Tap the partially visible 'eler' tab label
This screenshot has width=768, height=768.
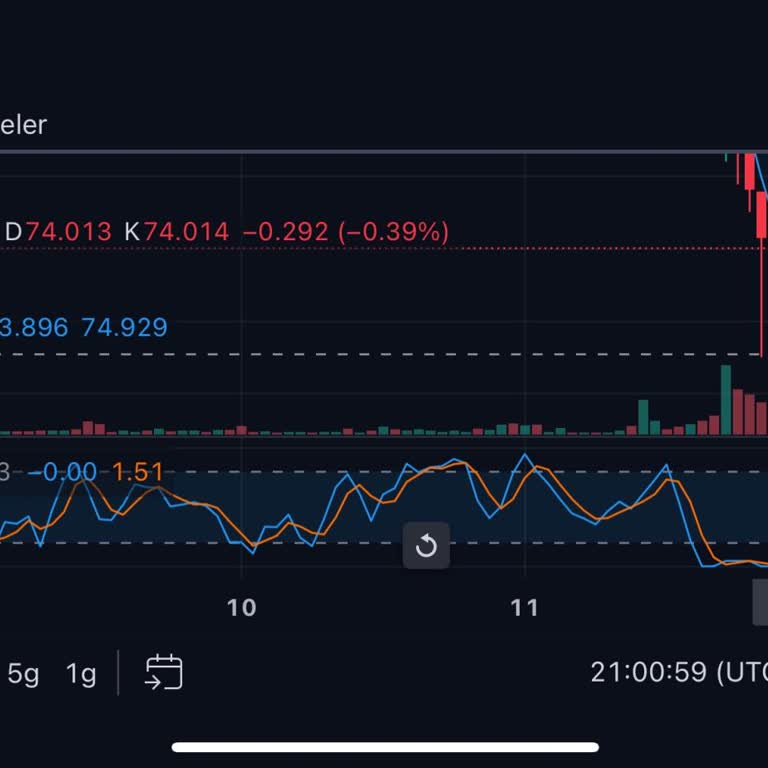[23, 125]
